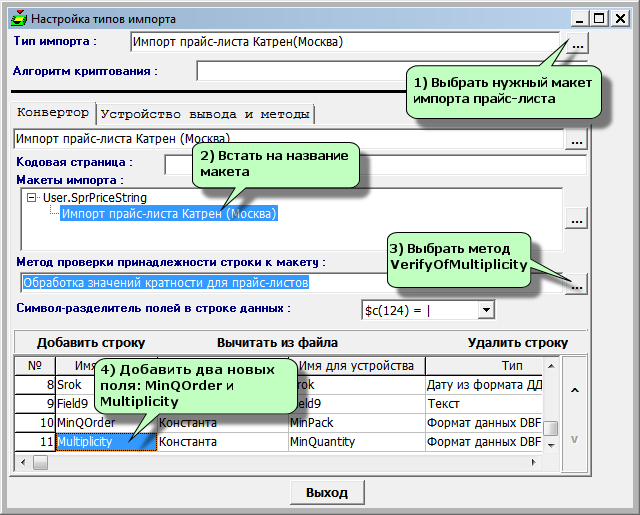Click row number 10 cell
640x515 pixels.
point(35,423)
